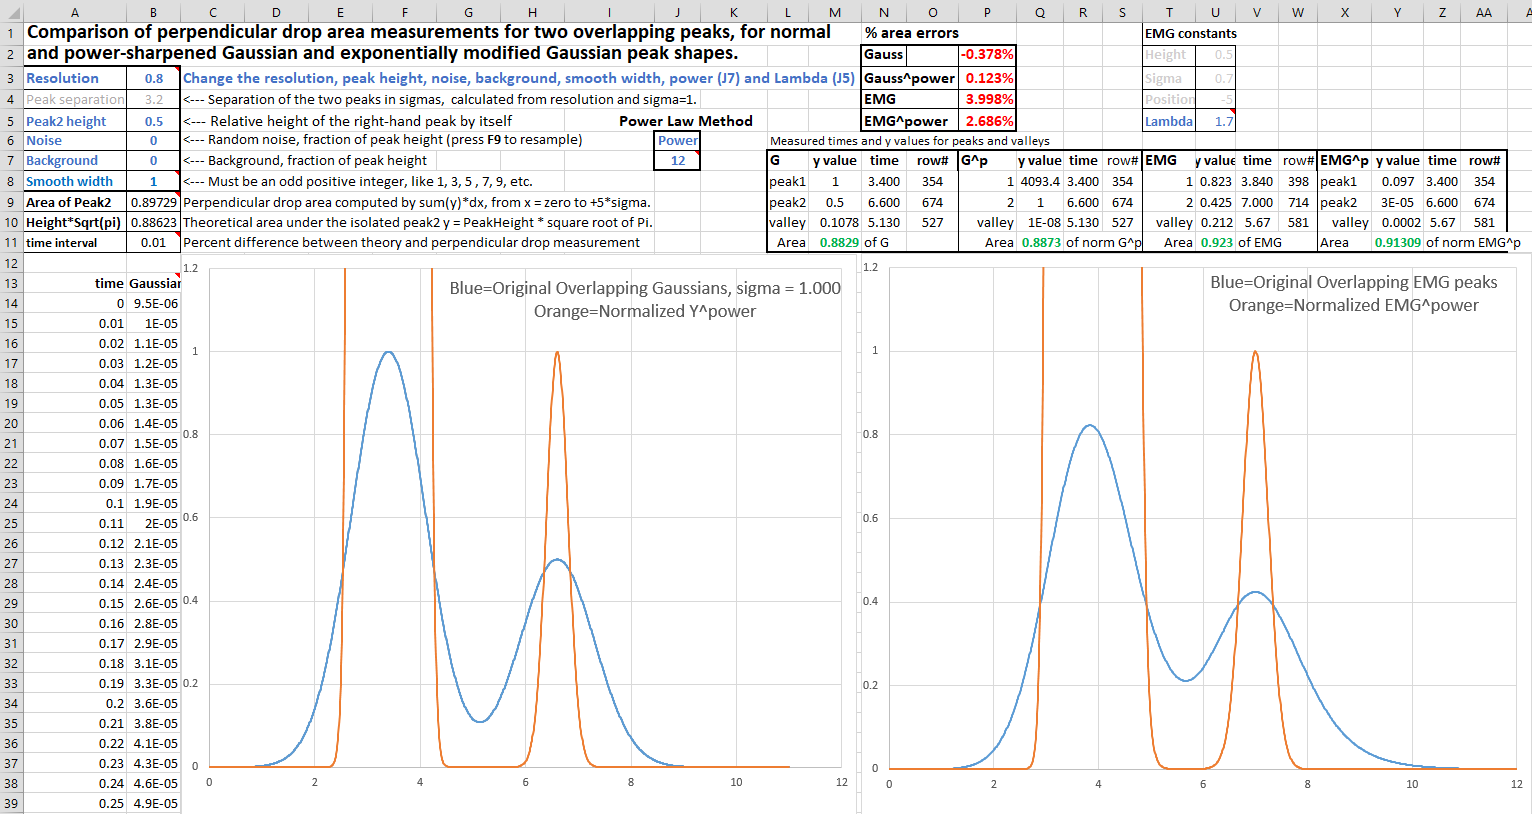Select the Gauss area error cell -0.378%

click(987, 55)
